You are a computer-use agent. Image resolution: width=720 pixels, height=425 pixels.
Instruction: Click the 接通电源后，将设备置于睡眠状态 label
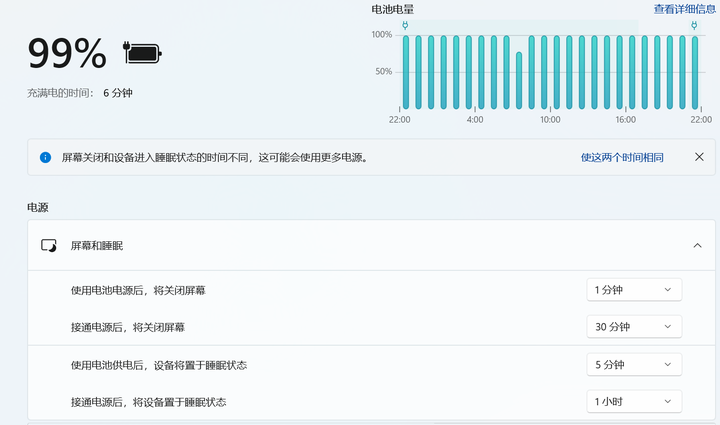click(x=148, y=402)
